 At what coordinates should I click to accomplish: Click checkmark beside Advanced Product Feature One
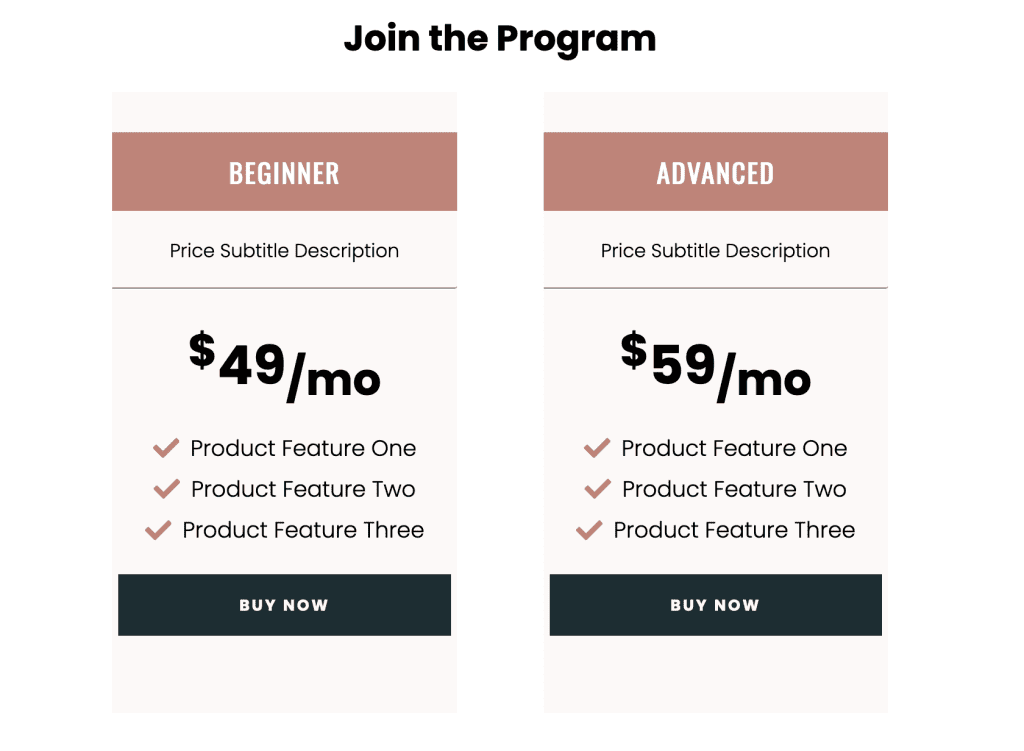(x=597, y=448)
